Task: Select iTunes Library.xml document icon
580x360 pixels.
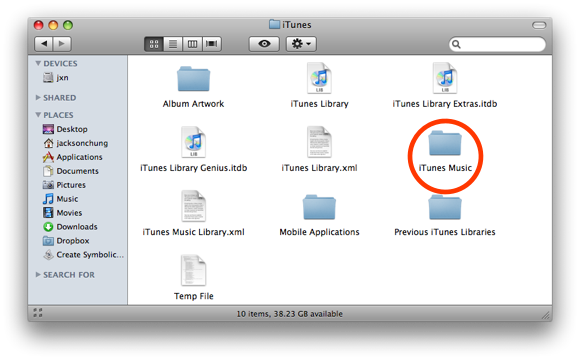Action: tap(319, 142)
